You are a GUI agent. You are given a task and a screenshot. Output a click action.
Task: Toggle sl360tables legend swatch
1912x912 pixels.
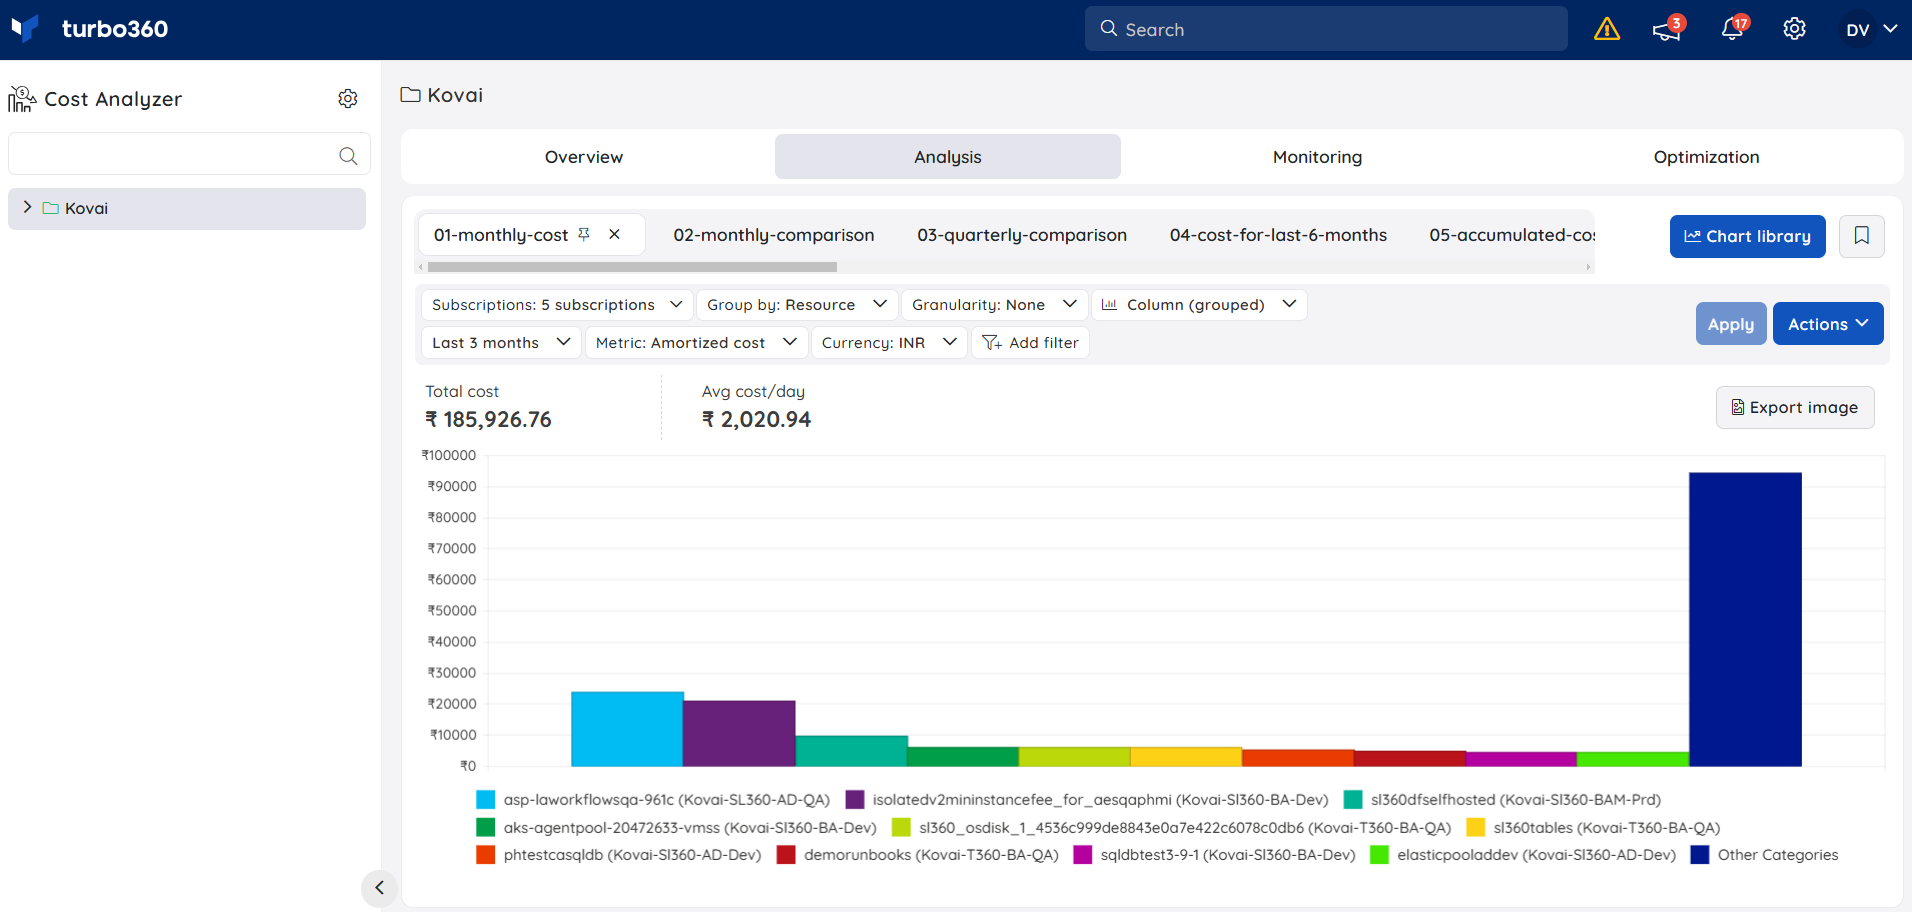(x=1476, y=827)
